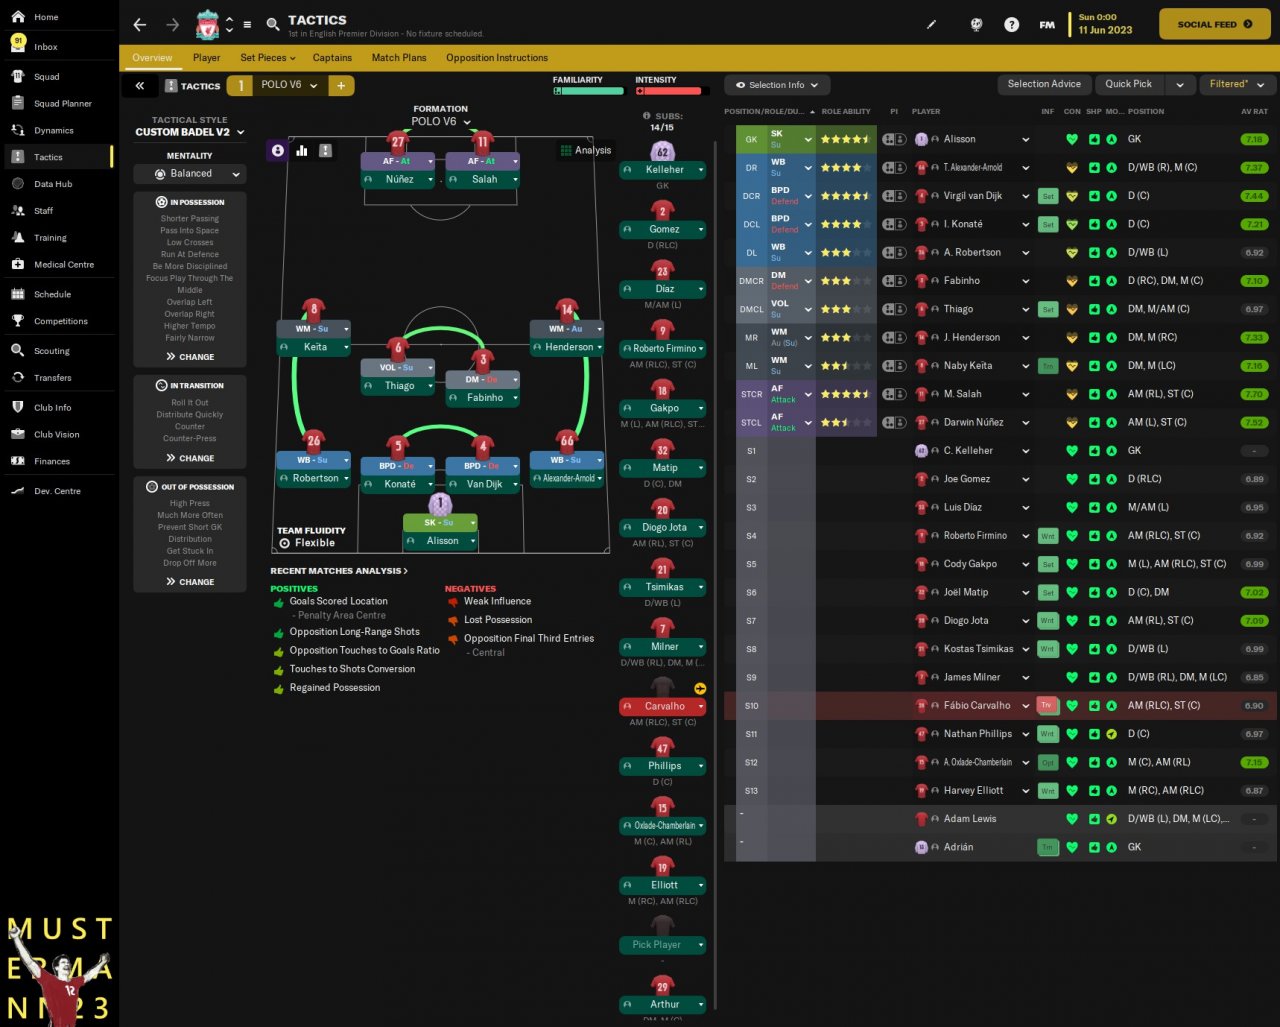Add a new tactic with the plus button
The height and width of the screenshot is (1027, 1280).
pos(341,86)
